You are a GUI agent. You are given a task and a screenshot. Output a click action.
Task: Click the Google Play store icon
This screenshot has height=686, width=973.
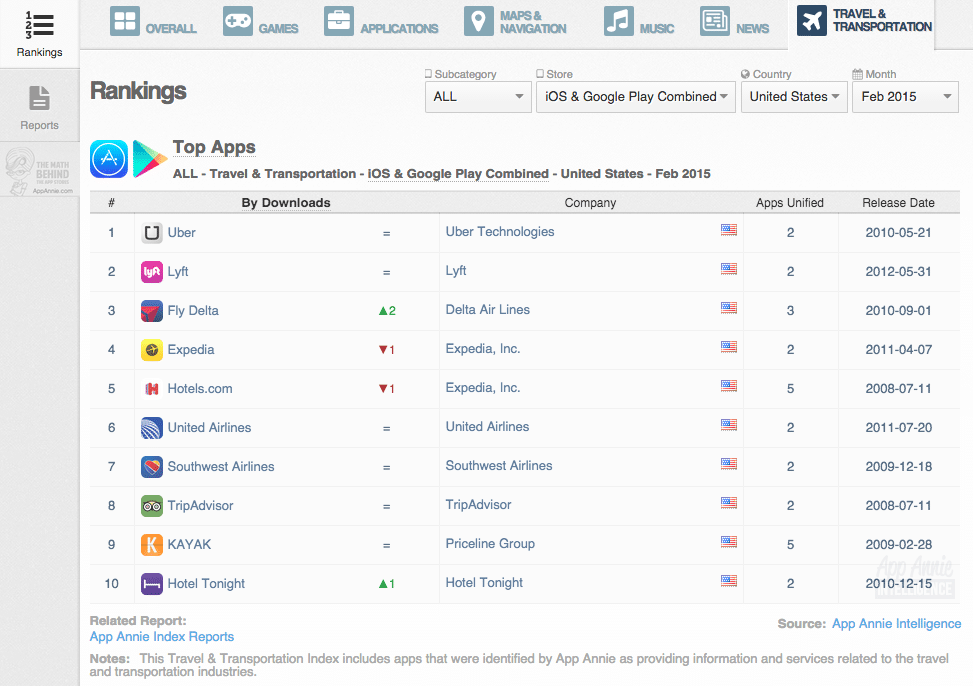click(150, 159)
